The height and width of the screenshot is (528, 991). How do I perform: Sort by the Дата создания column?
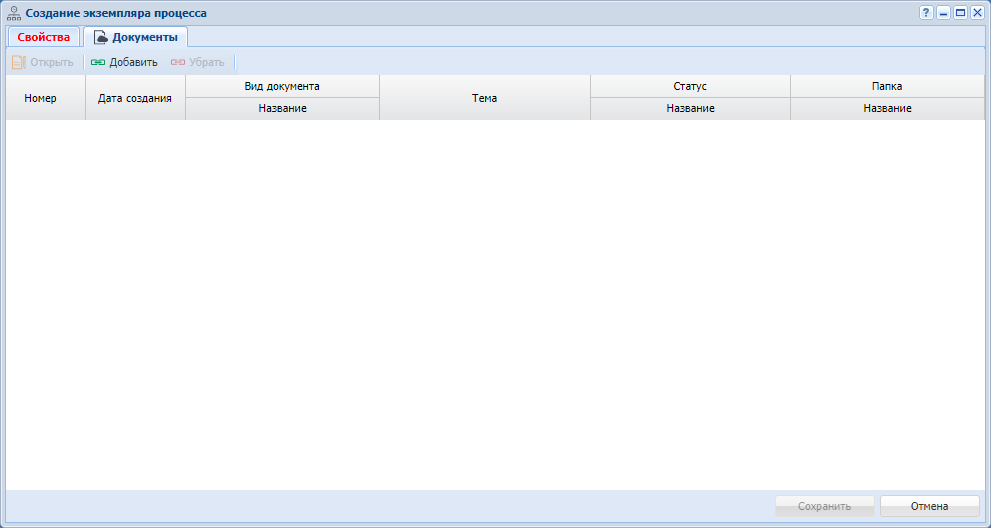coord(135,98)
